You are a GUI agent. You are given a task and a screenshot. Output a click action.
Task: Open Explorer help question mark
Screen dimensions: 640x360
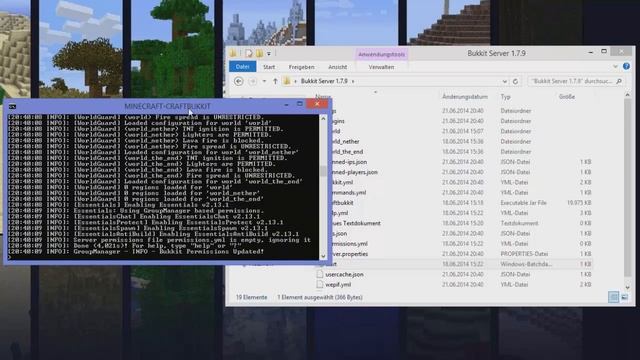[626, 66]
